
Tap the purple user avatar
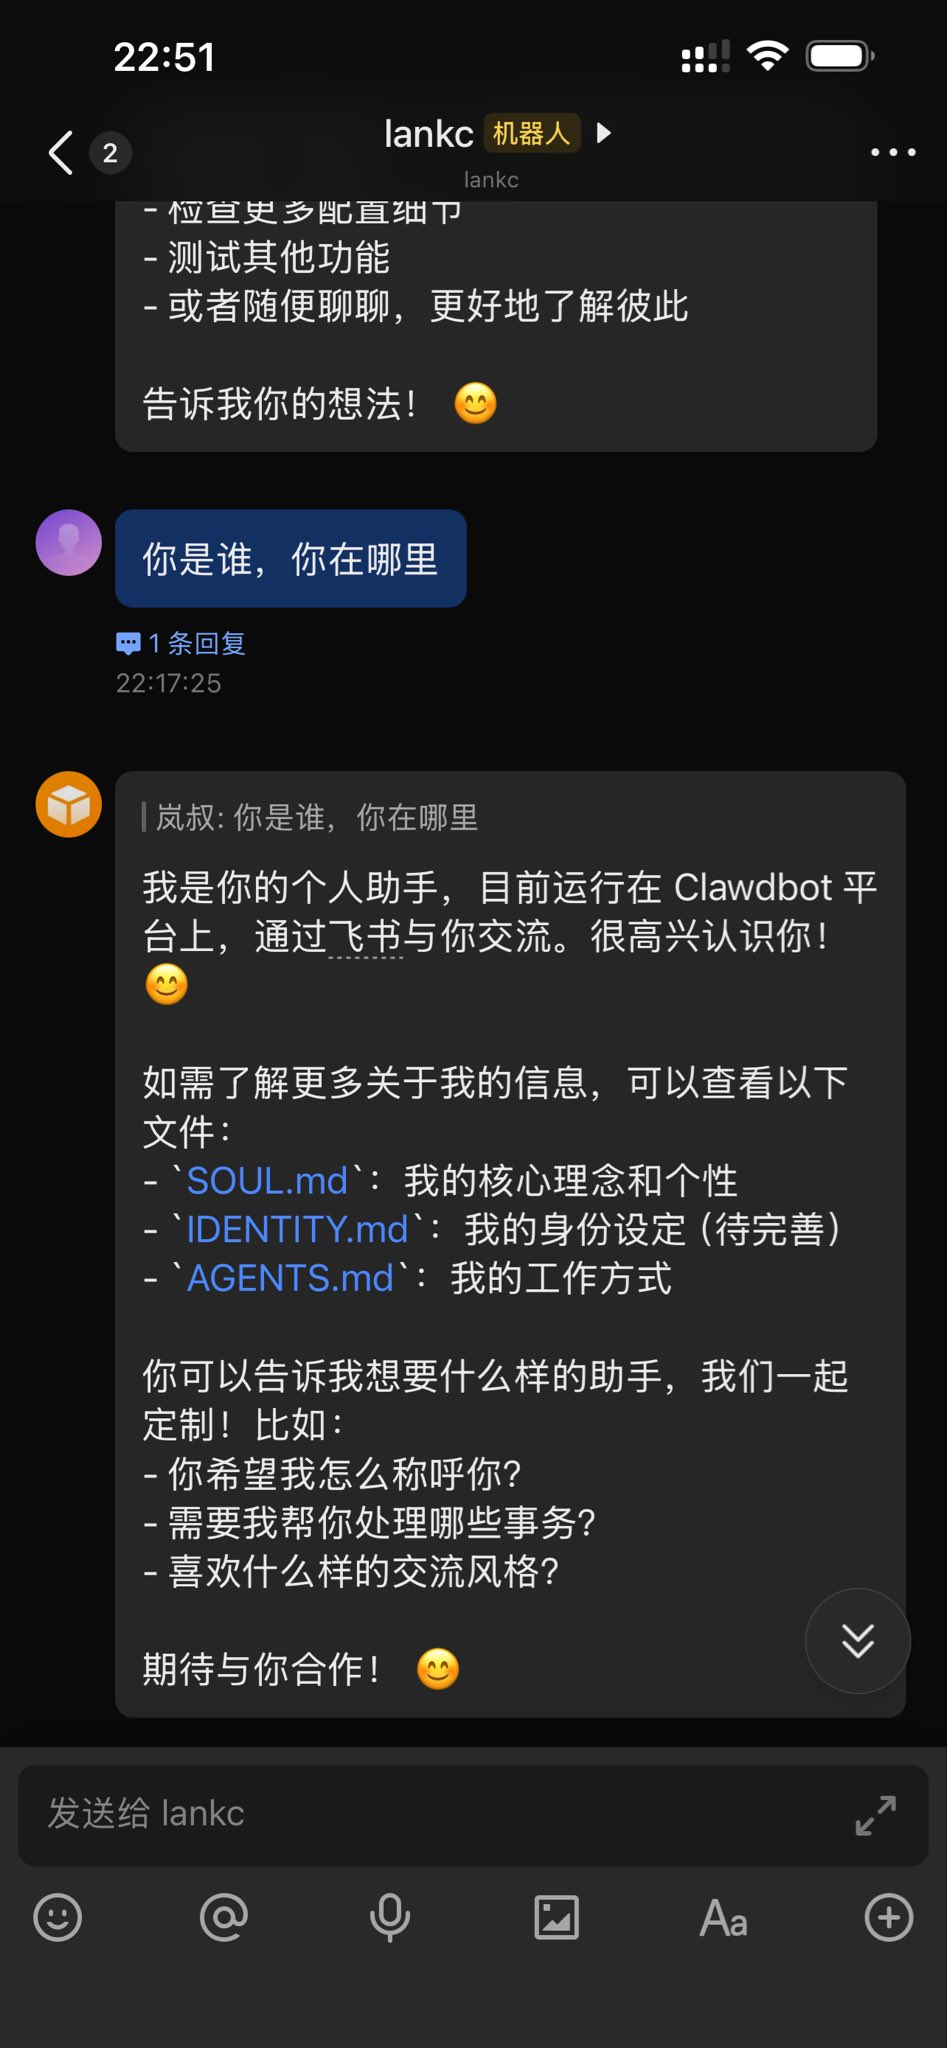[69, 543]
